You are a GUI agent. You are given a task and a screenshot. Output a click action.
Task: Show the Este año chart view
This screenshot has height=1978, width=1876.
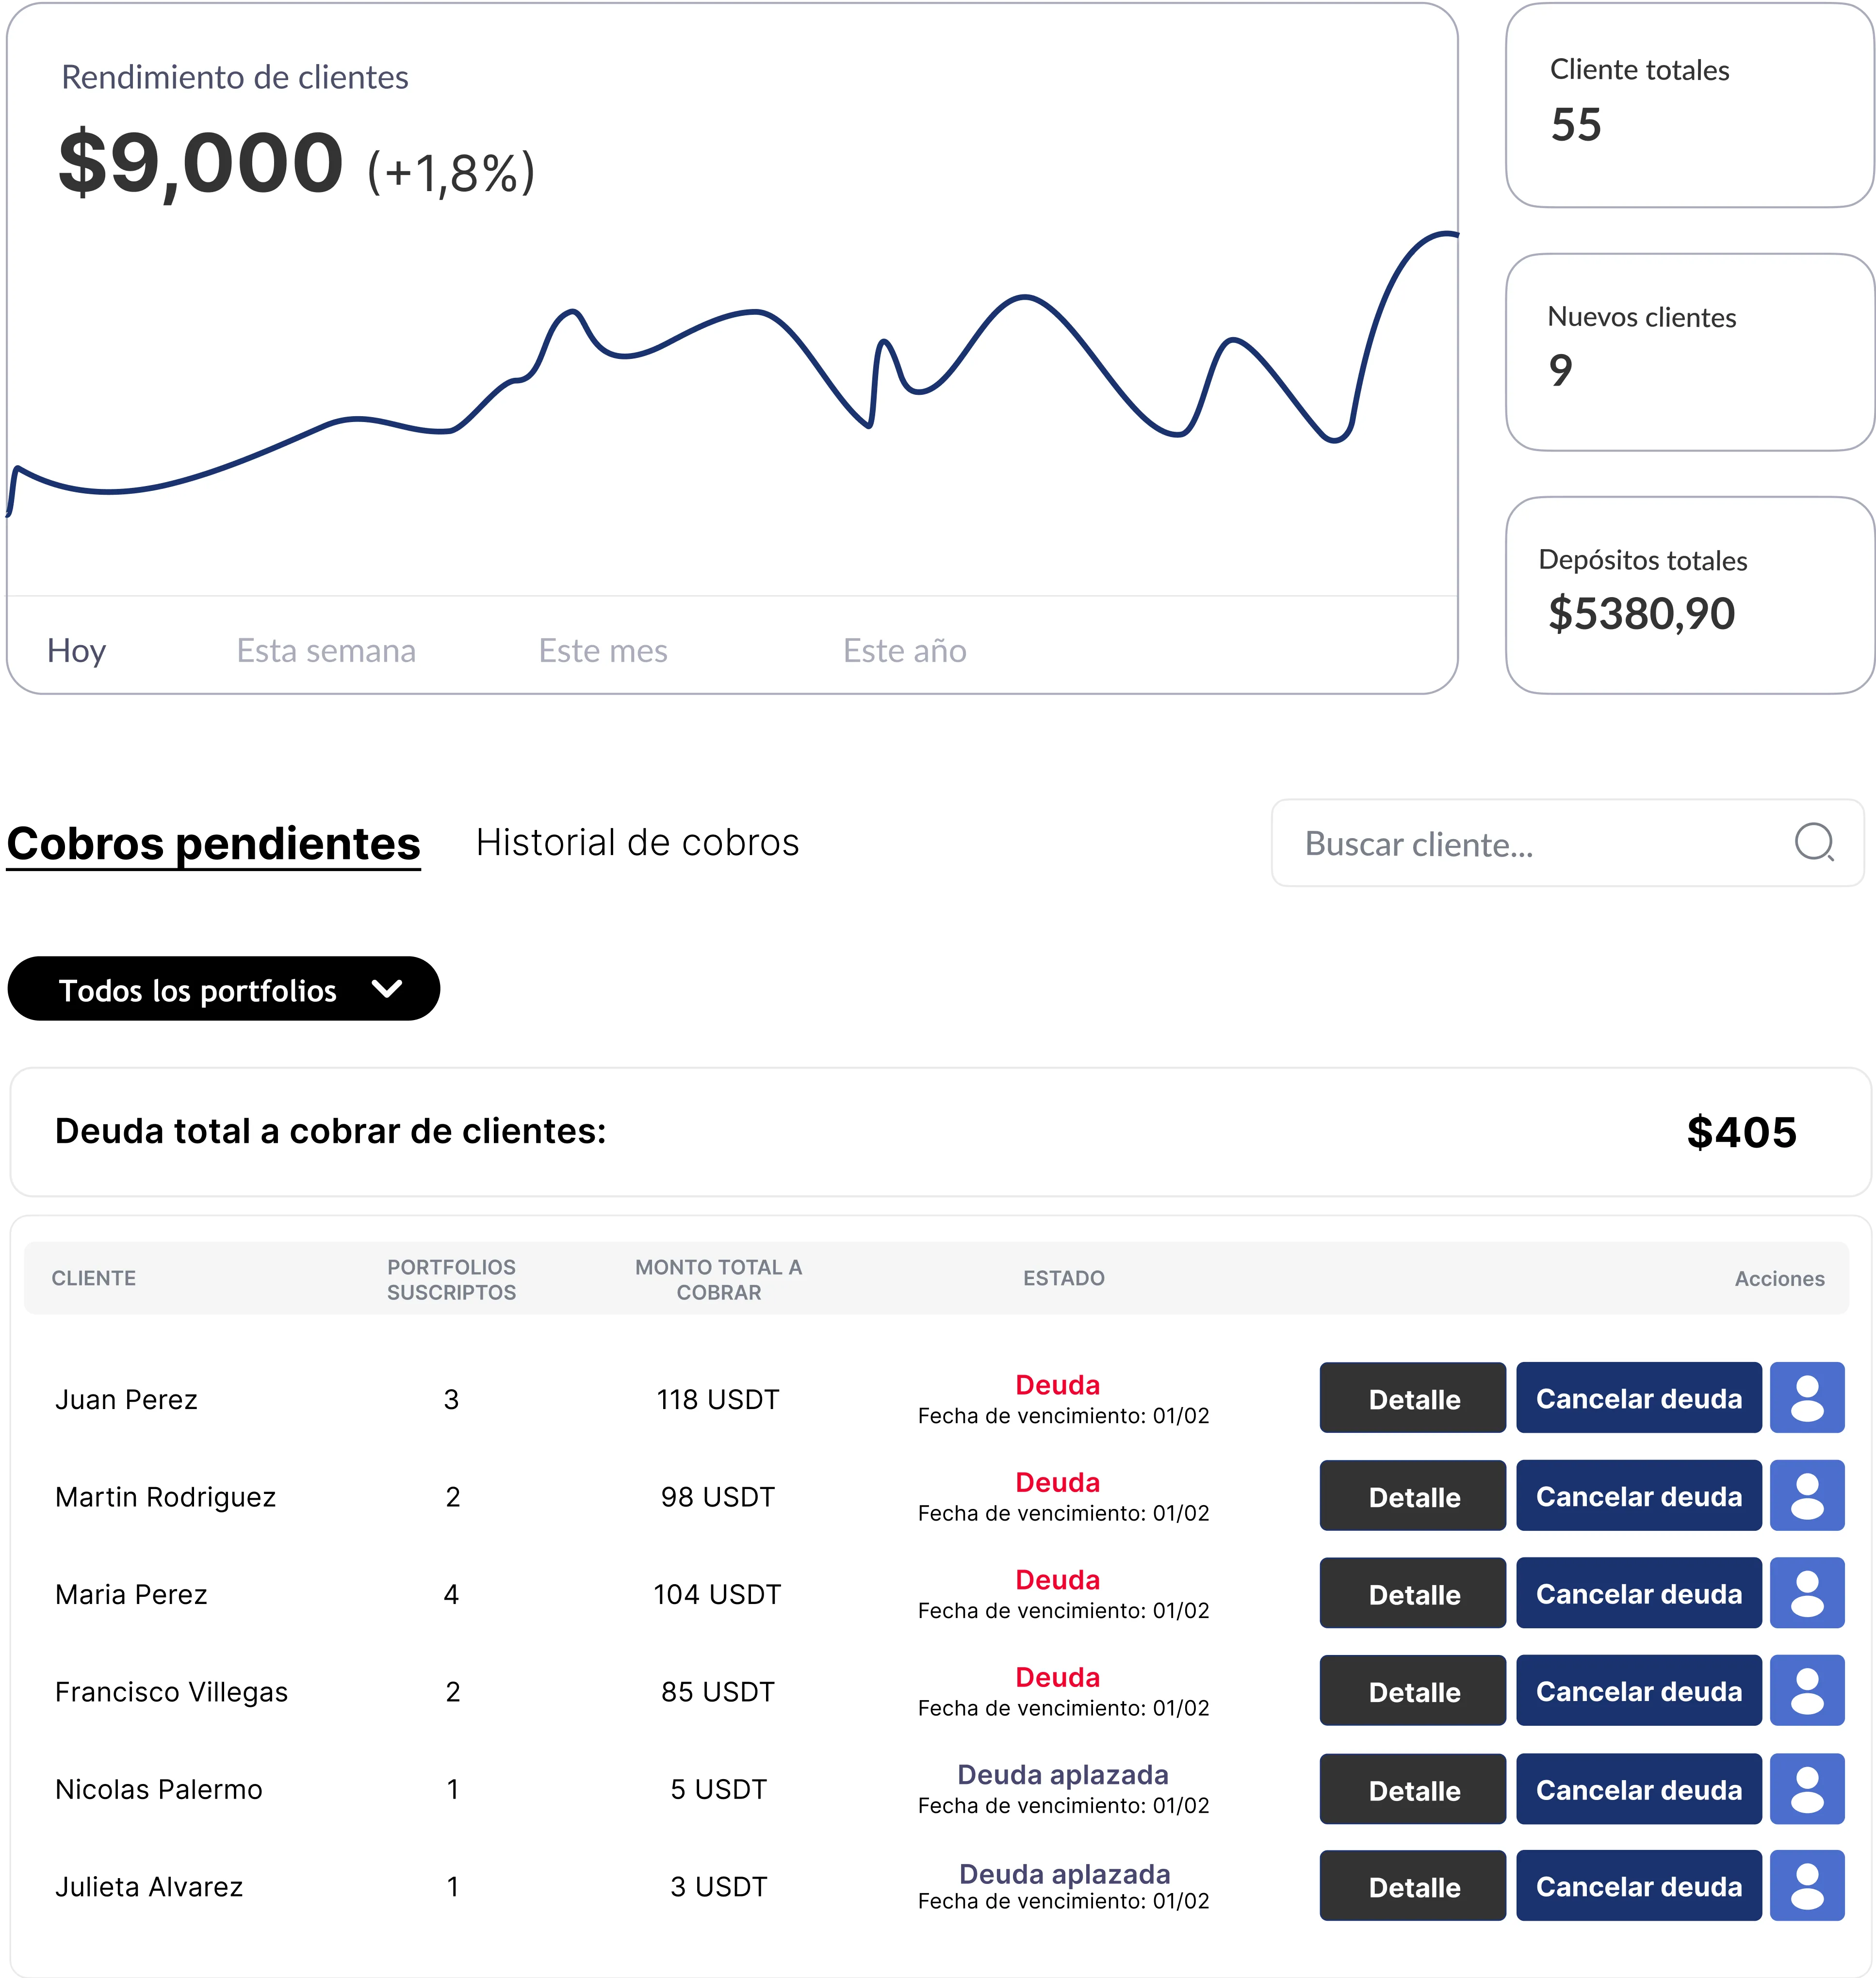click(x=904, y=651)
